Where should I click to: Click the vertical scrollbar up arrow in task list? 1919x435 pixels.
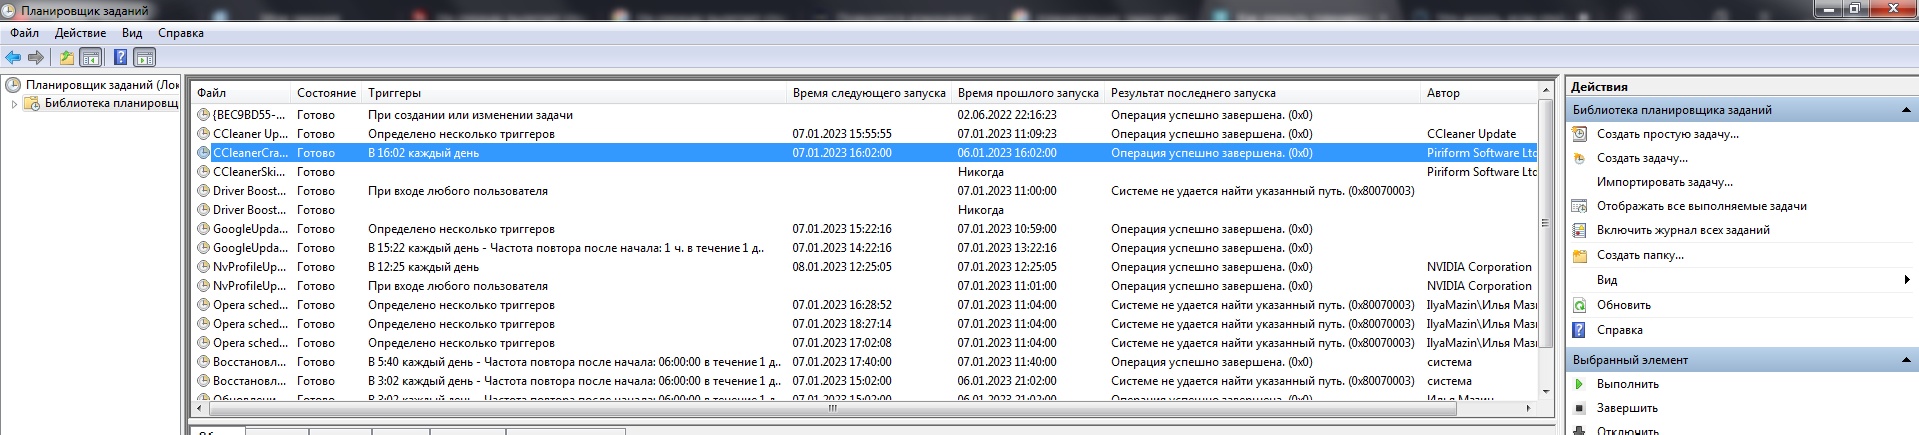point(1546,91)
